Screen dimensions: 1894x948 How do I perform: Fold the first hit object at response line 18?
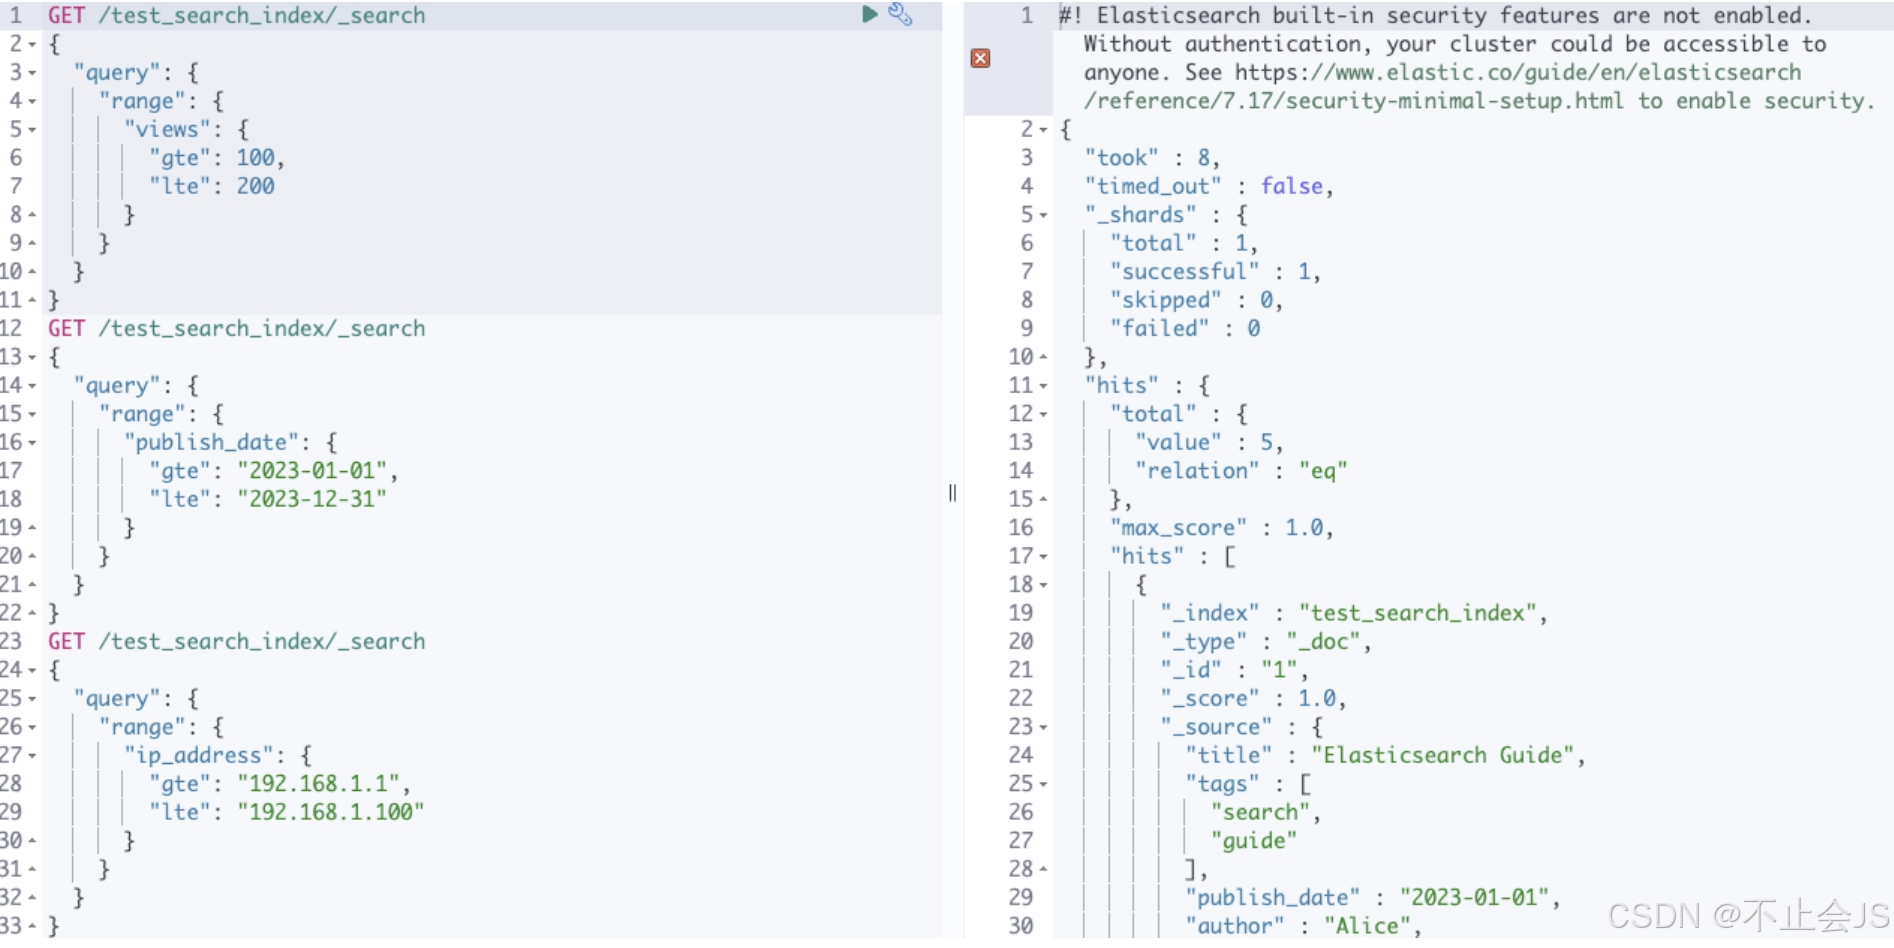[x=1044, y=584]
